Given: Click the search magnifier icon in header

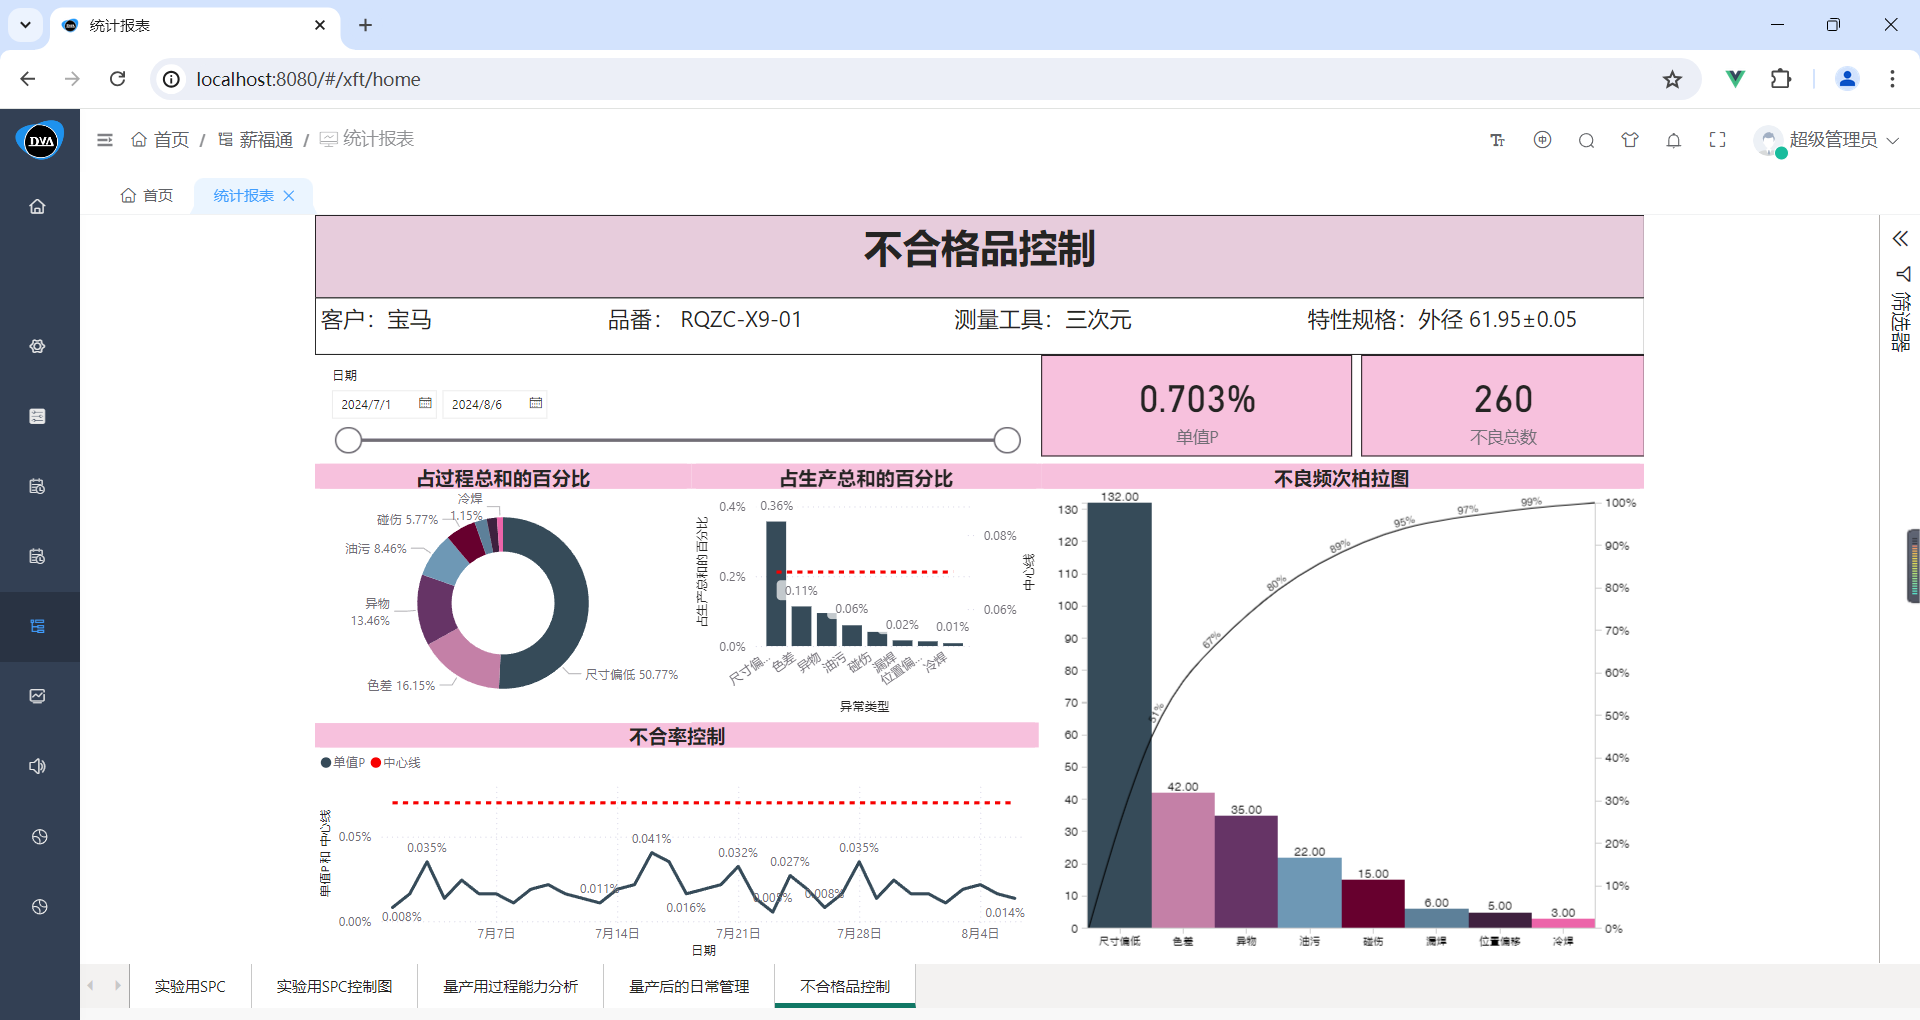Looking at the screenshot, I should tap(1586, 140).
